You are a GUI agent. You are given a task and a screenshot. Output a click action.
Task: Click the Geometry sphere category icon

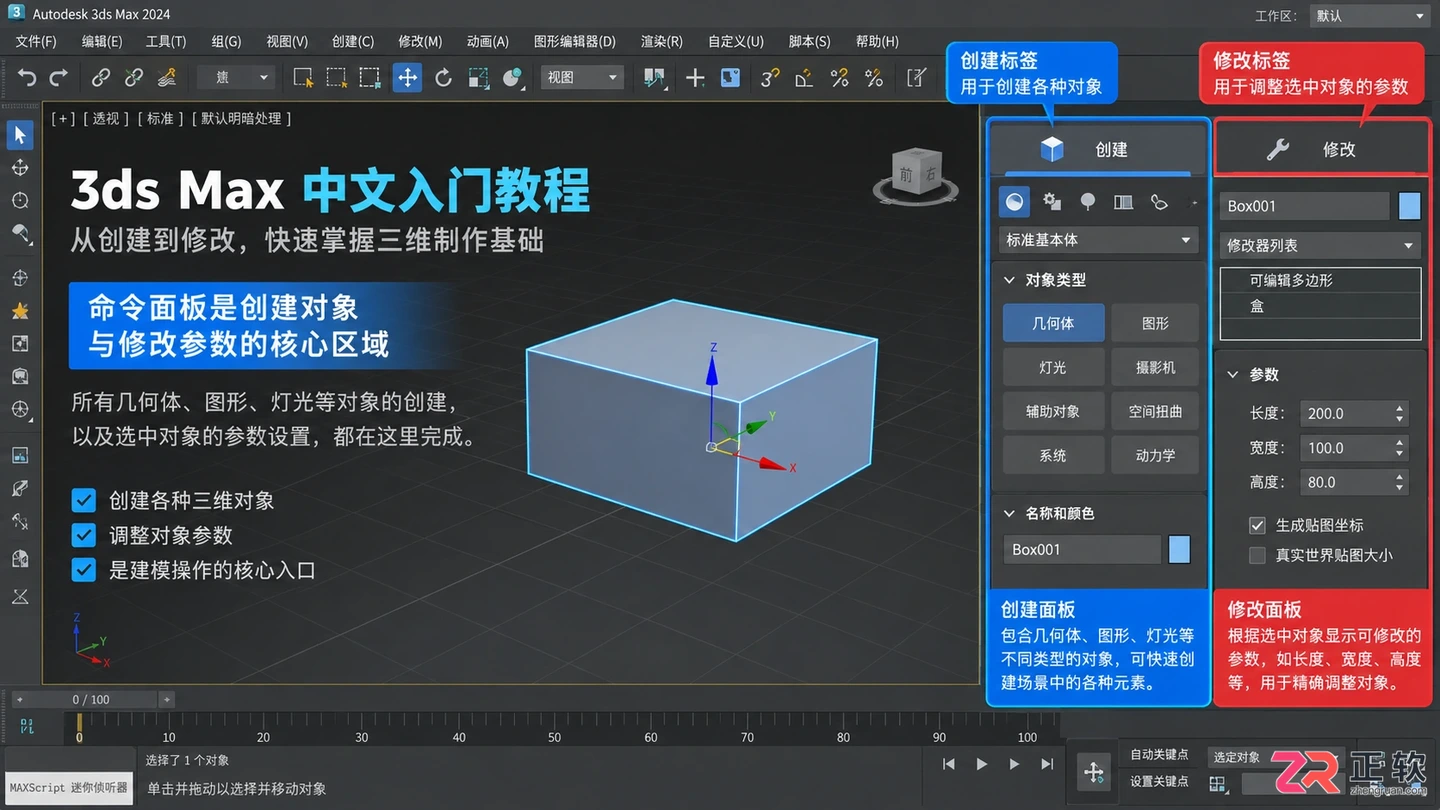pos(1015,202)
